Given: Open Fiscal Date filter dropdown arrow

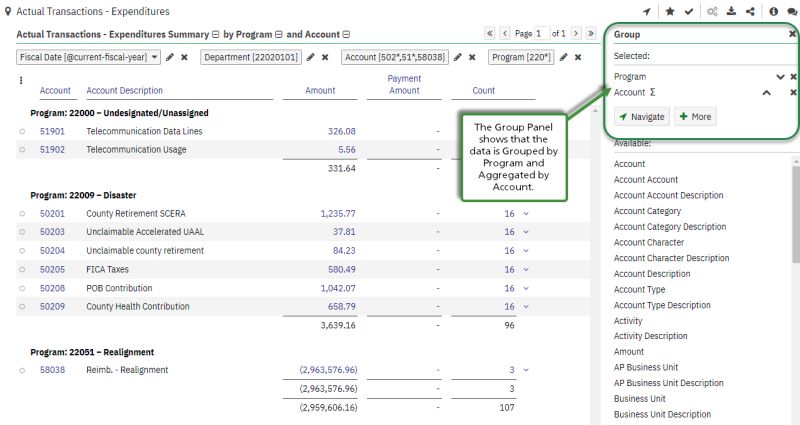Looking at the screenshot, I should [x=154, y=57].
